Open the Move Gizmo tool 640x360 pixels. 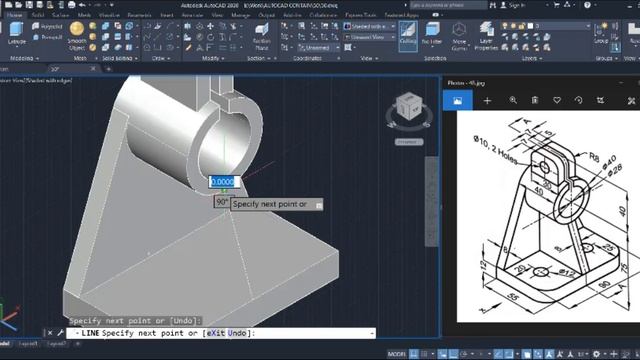point(459,37)
